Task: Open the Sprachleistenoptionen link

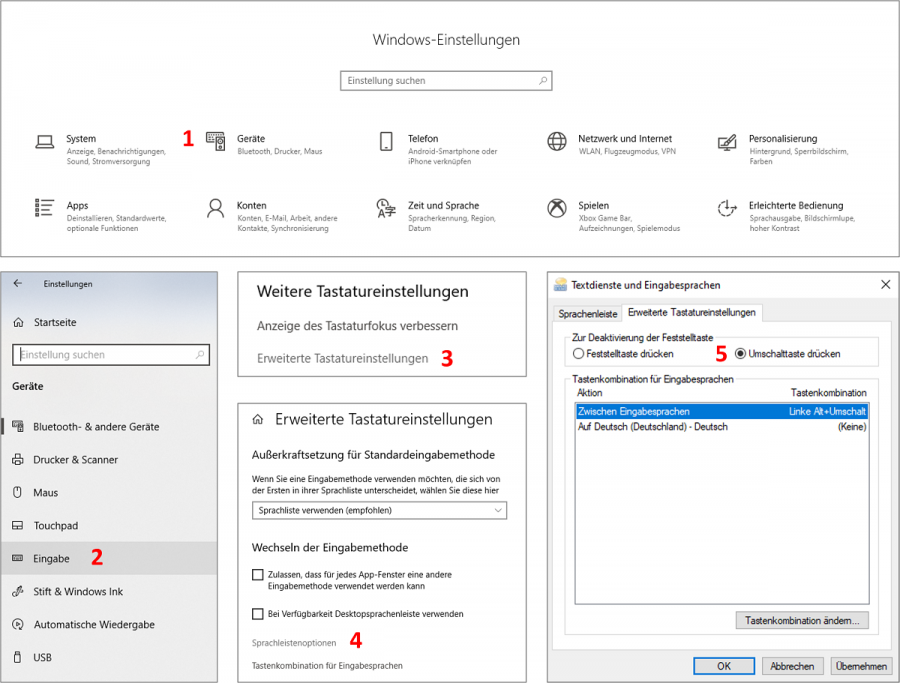Action: tap(294, 643)
